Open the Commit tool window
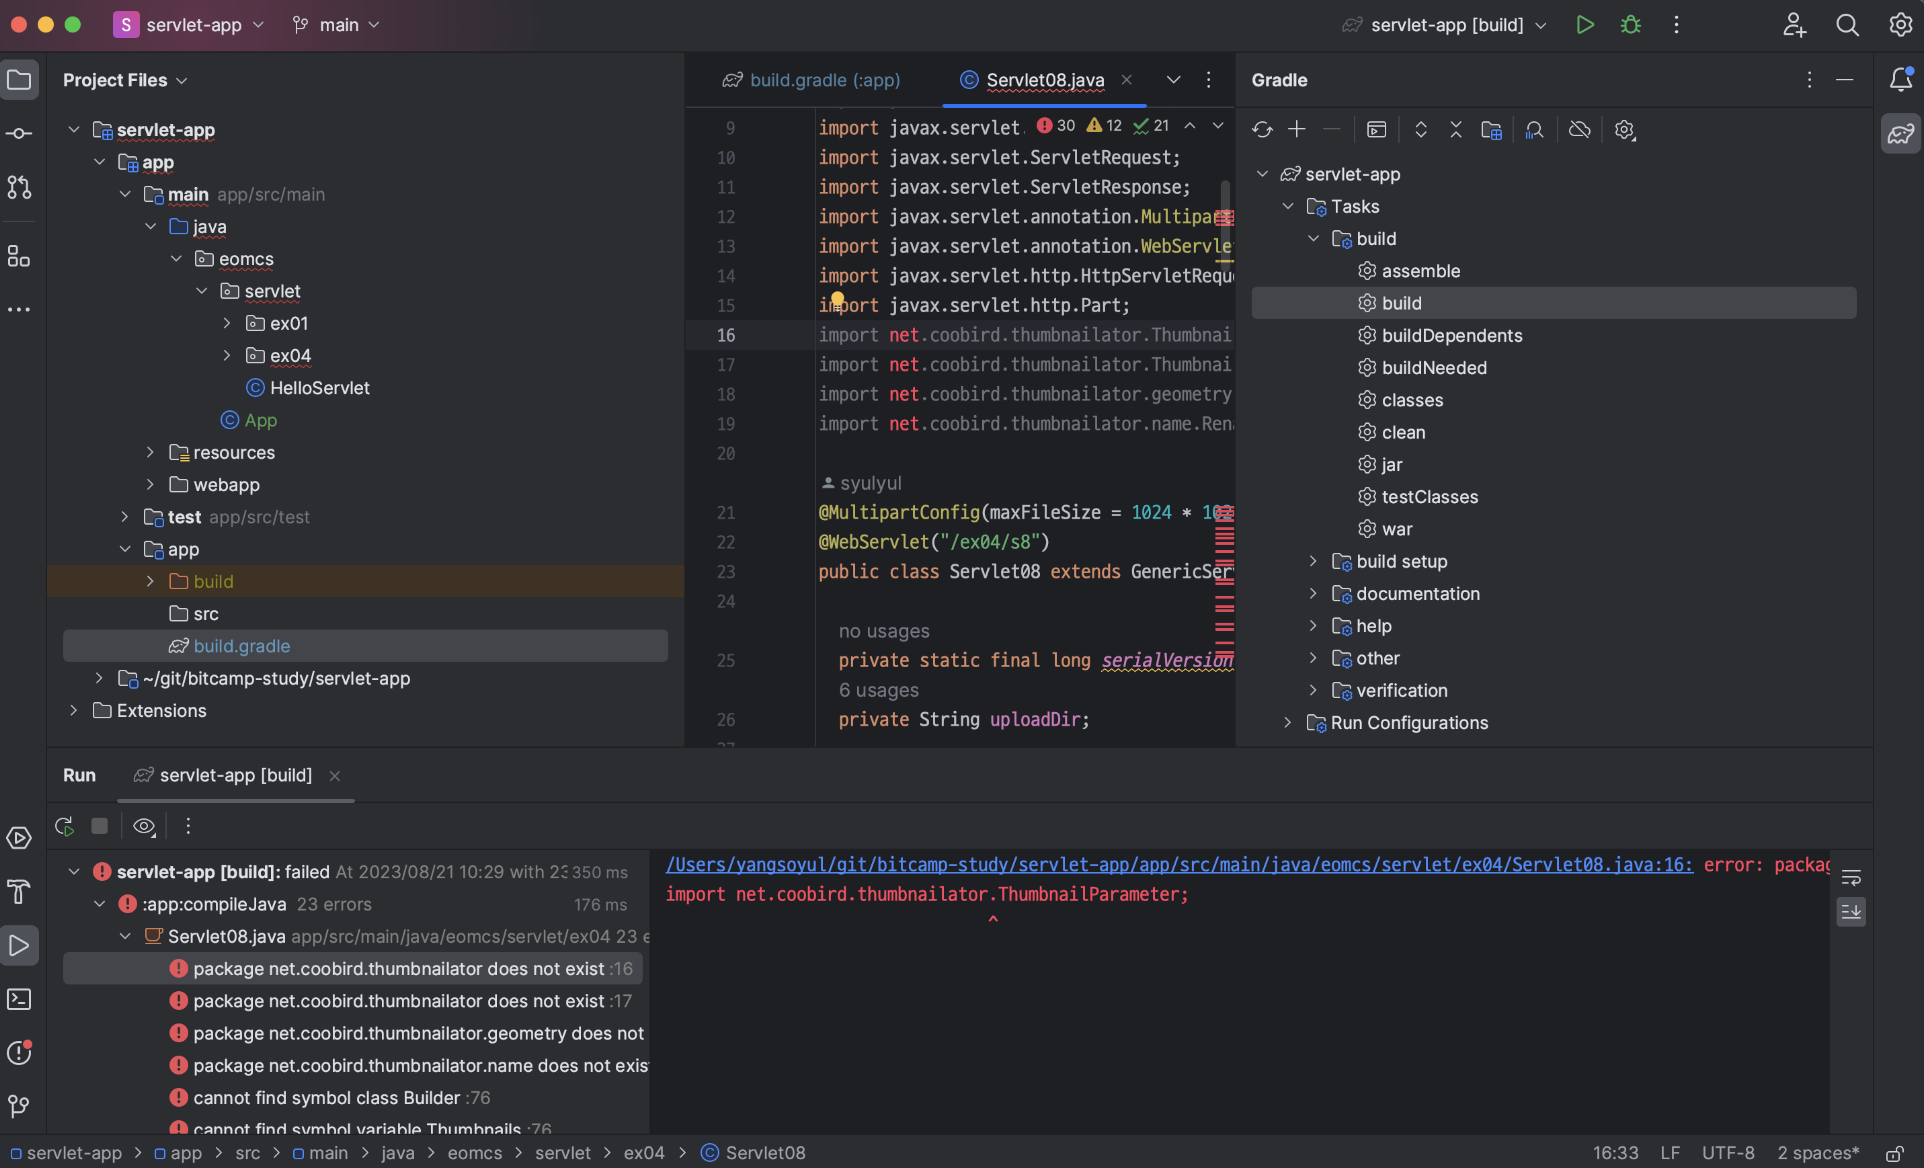This screenshot has width=1924, height=1168. tap(19, 134)
